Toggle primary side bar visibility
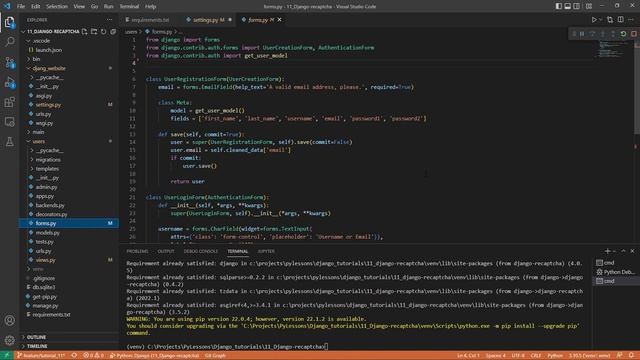Screen dimensions: 640x360 [558, 6]
